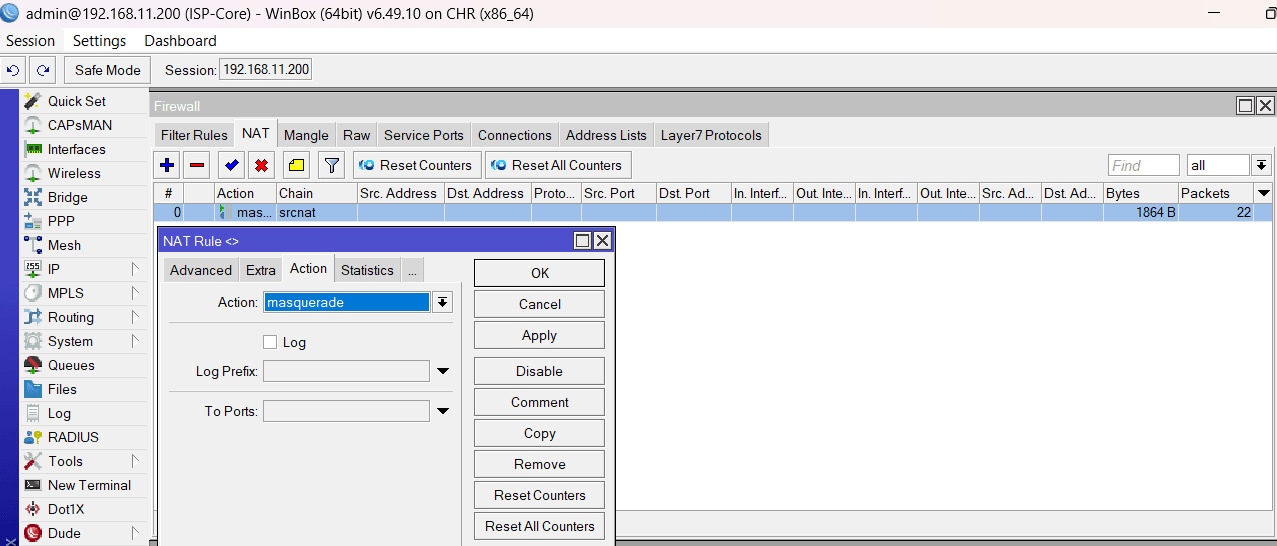1277x546 pixels.
Task: Open the Action dropdown list
Action: pyautogui.click(x=442, y=302)
